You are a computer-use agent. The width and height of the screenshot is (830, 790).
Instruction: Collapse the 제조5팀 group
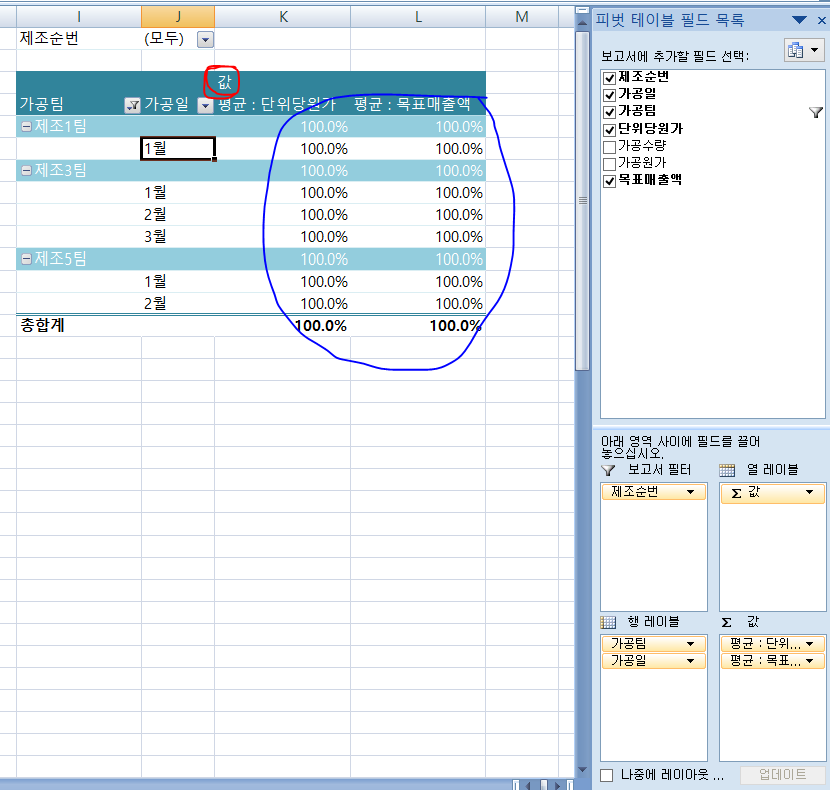pos(26,259)
